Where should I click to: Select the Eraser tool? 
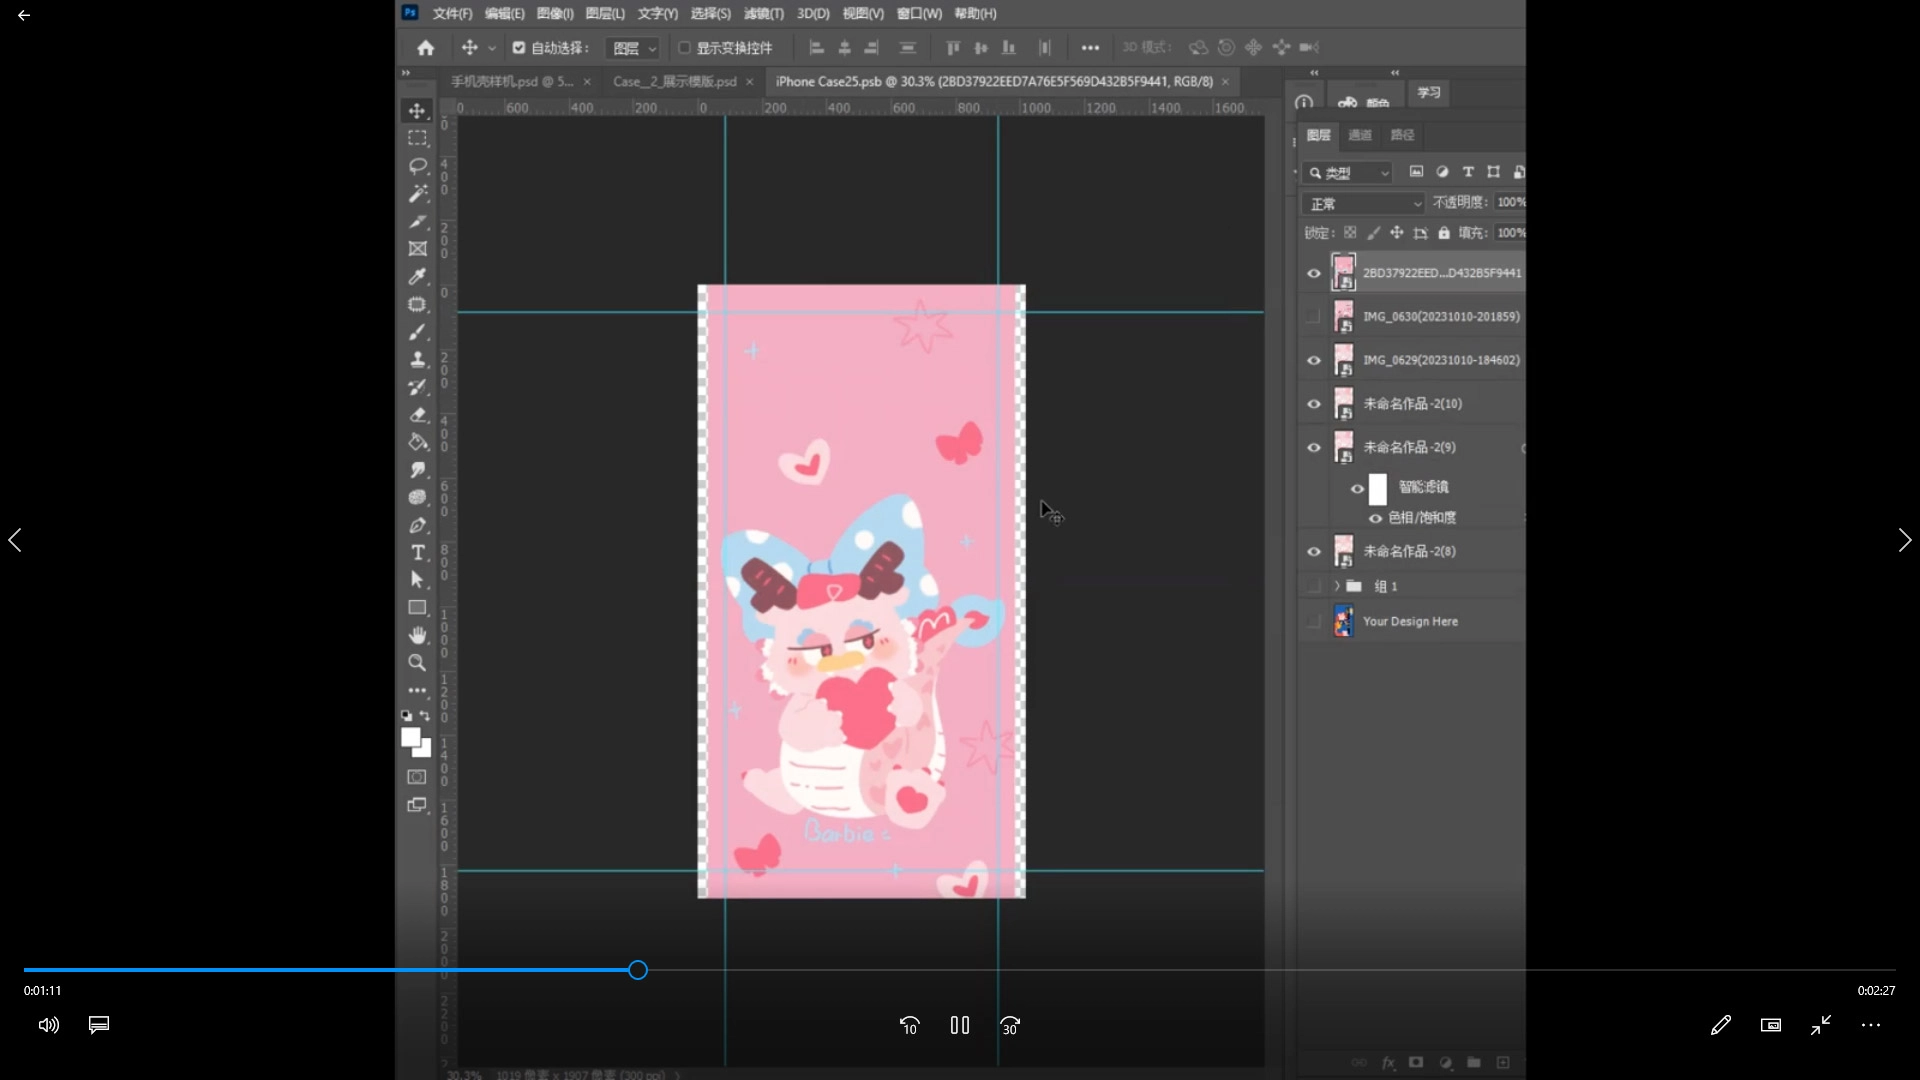click(x=417, y=415)
